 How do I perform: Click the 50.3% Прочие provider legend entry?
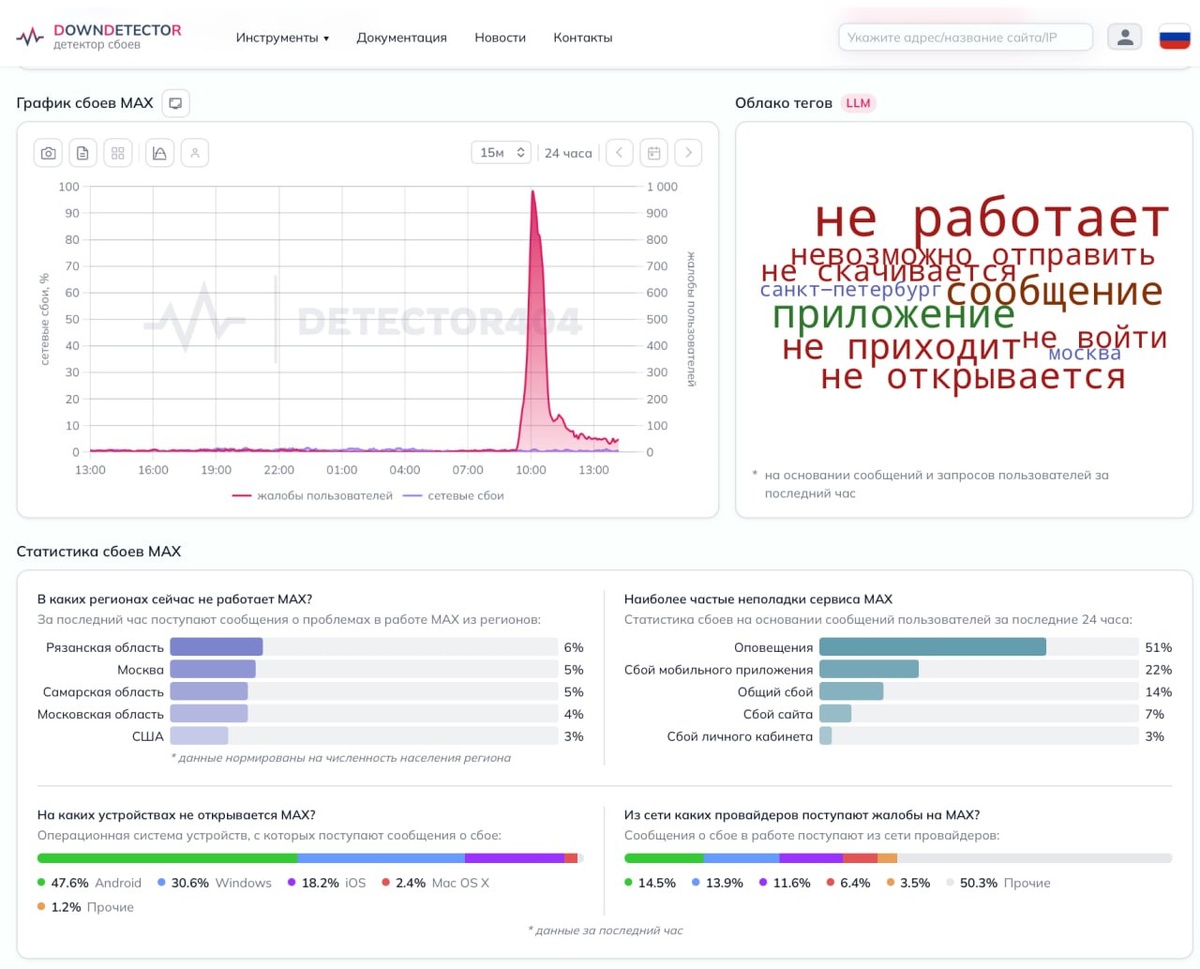pos(998,883)
